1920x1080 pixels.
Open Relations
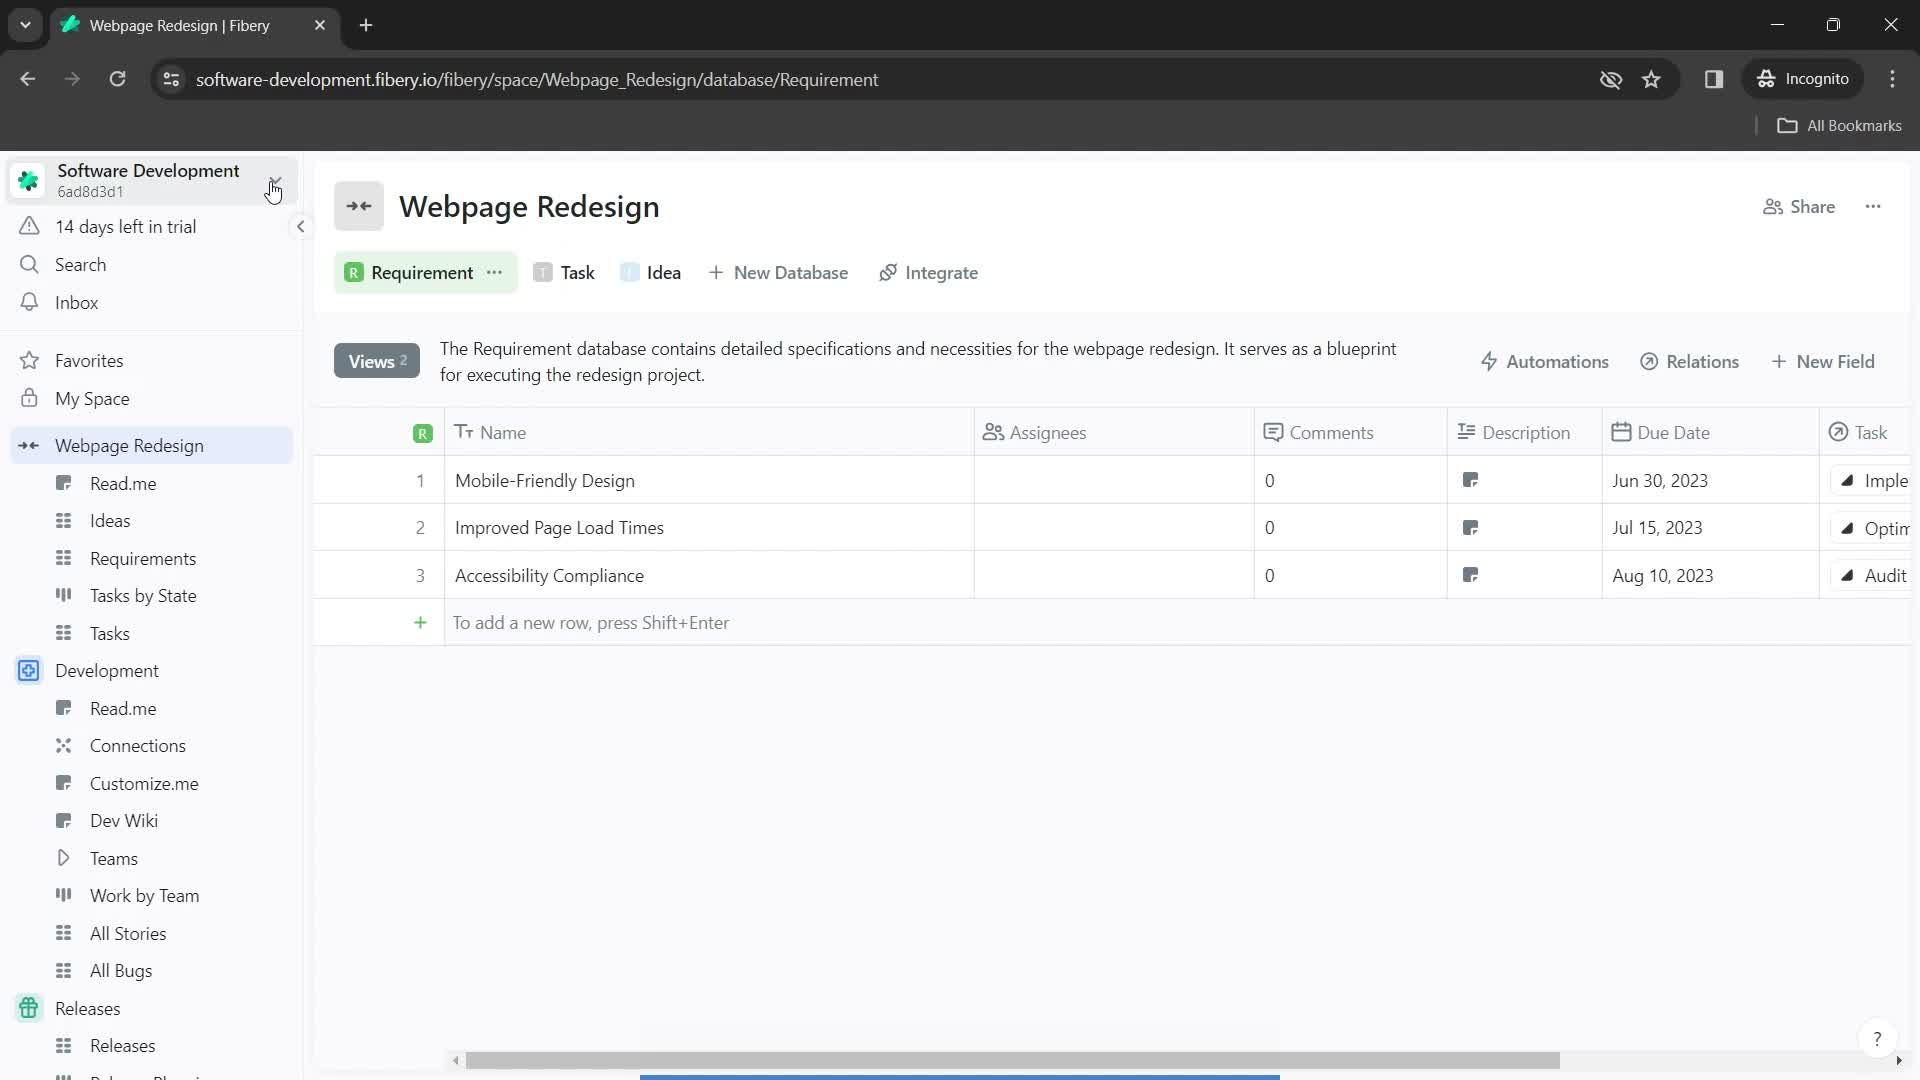(x=1689, y=361)
